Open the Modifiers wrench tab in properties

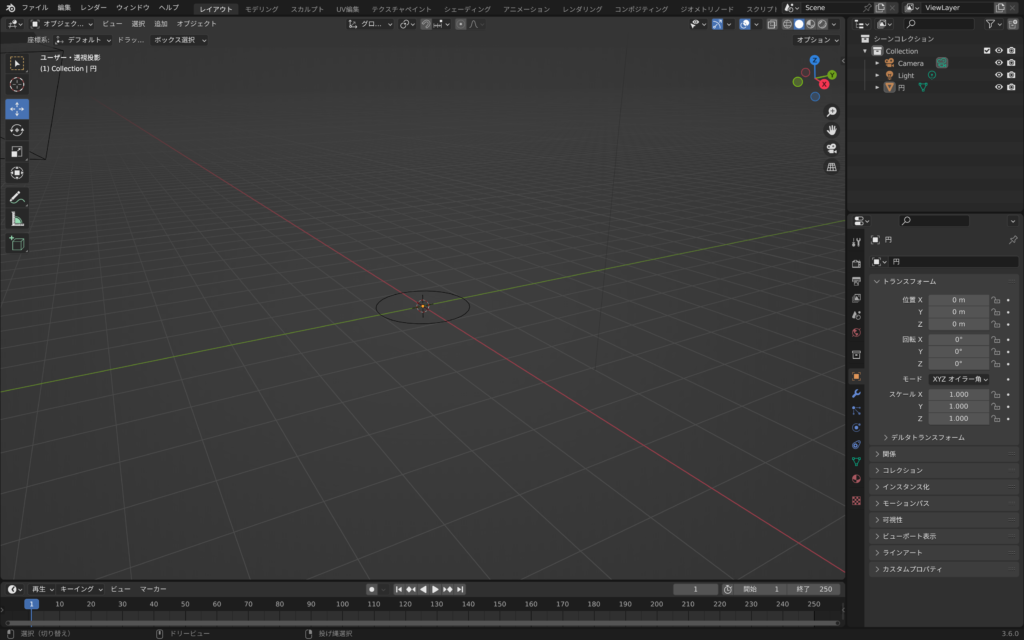(x=856, y=393)
